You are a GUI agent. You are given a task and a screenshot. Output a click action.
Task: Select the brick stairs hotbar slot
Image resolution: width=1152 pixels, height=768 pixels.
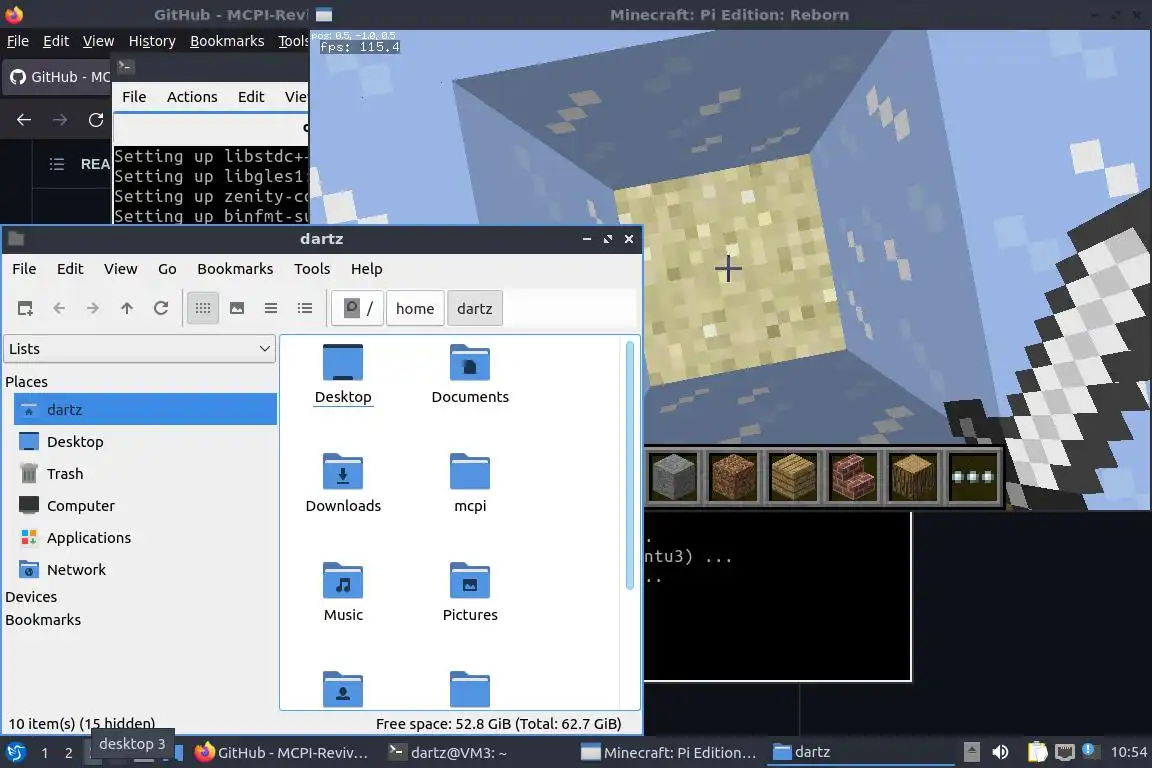(x=853, y=476)
